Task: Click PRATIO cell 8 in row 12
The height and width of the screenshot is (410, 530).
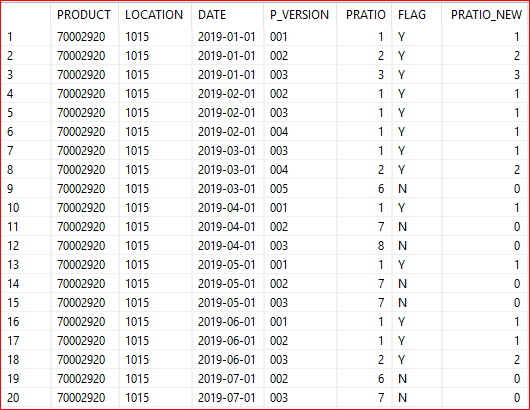Action: (381, 245)
